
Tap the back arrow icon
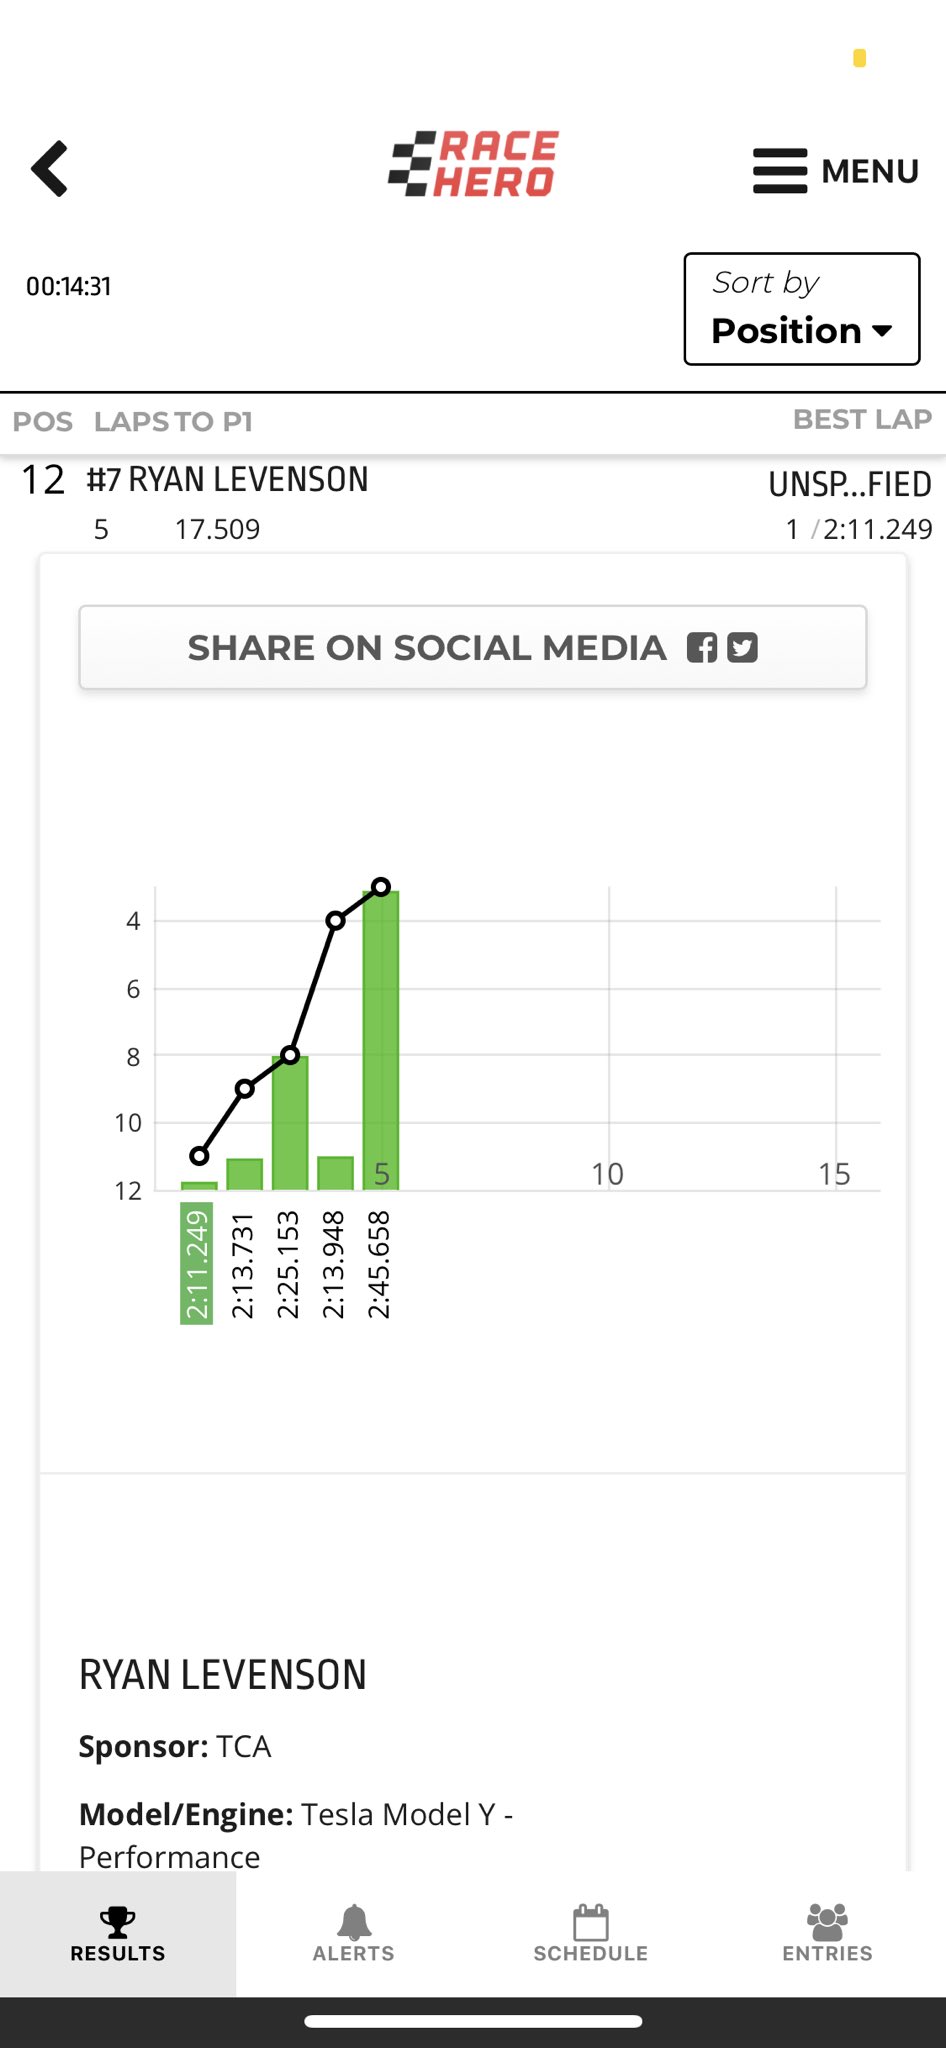coord(50,168)
